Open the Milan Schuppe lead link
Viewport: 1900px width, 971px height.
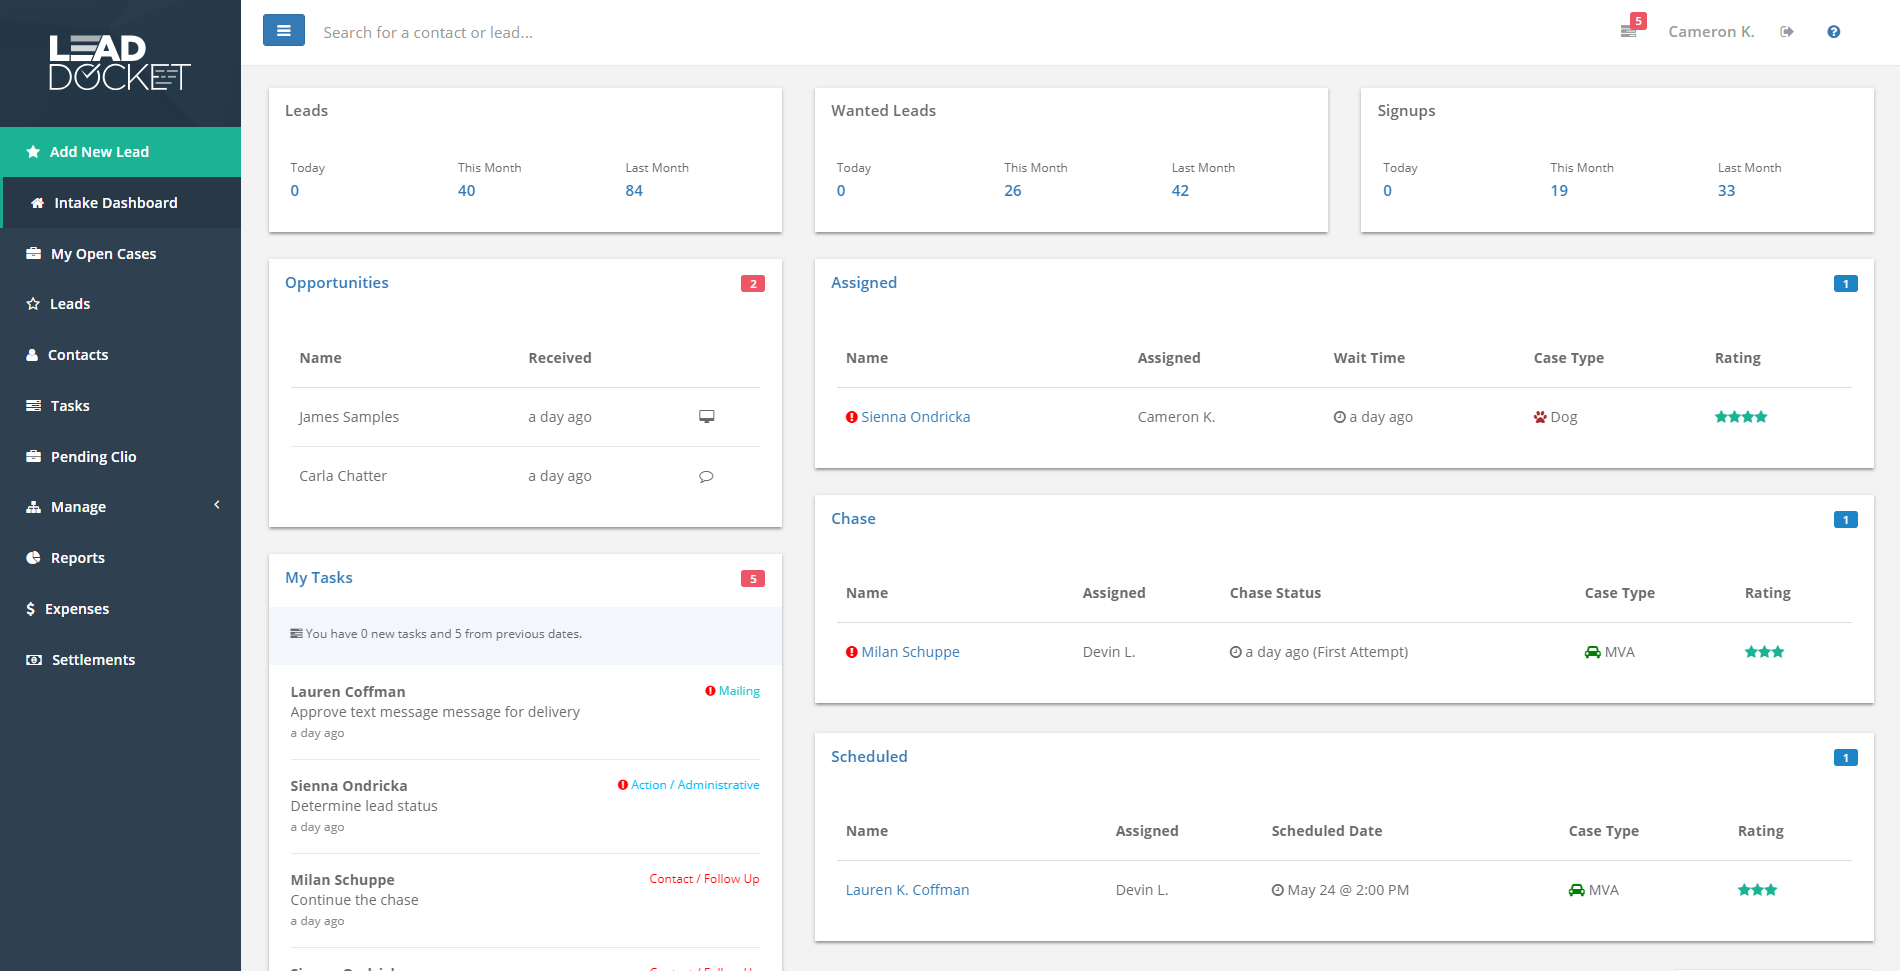910,651
